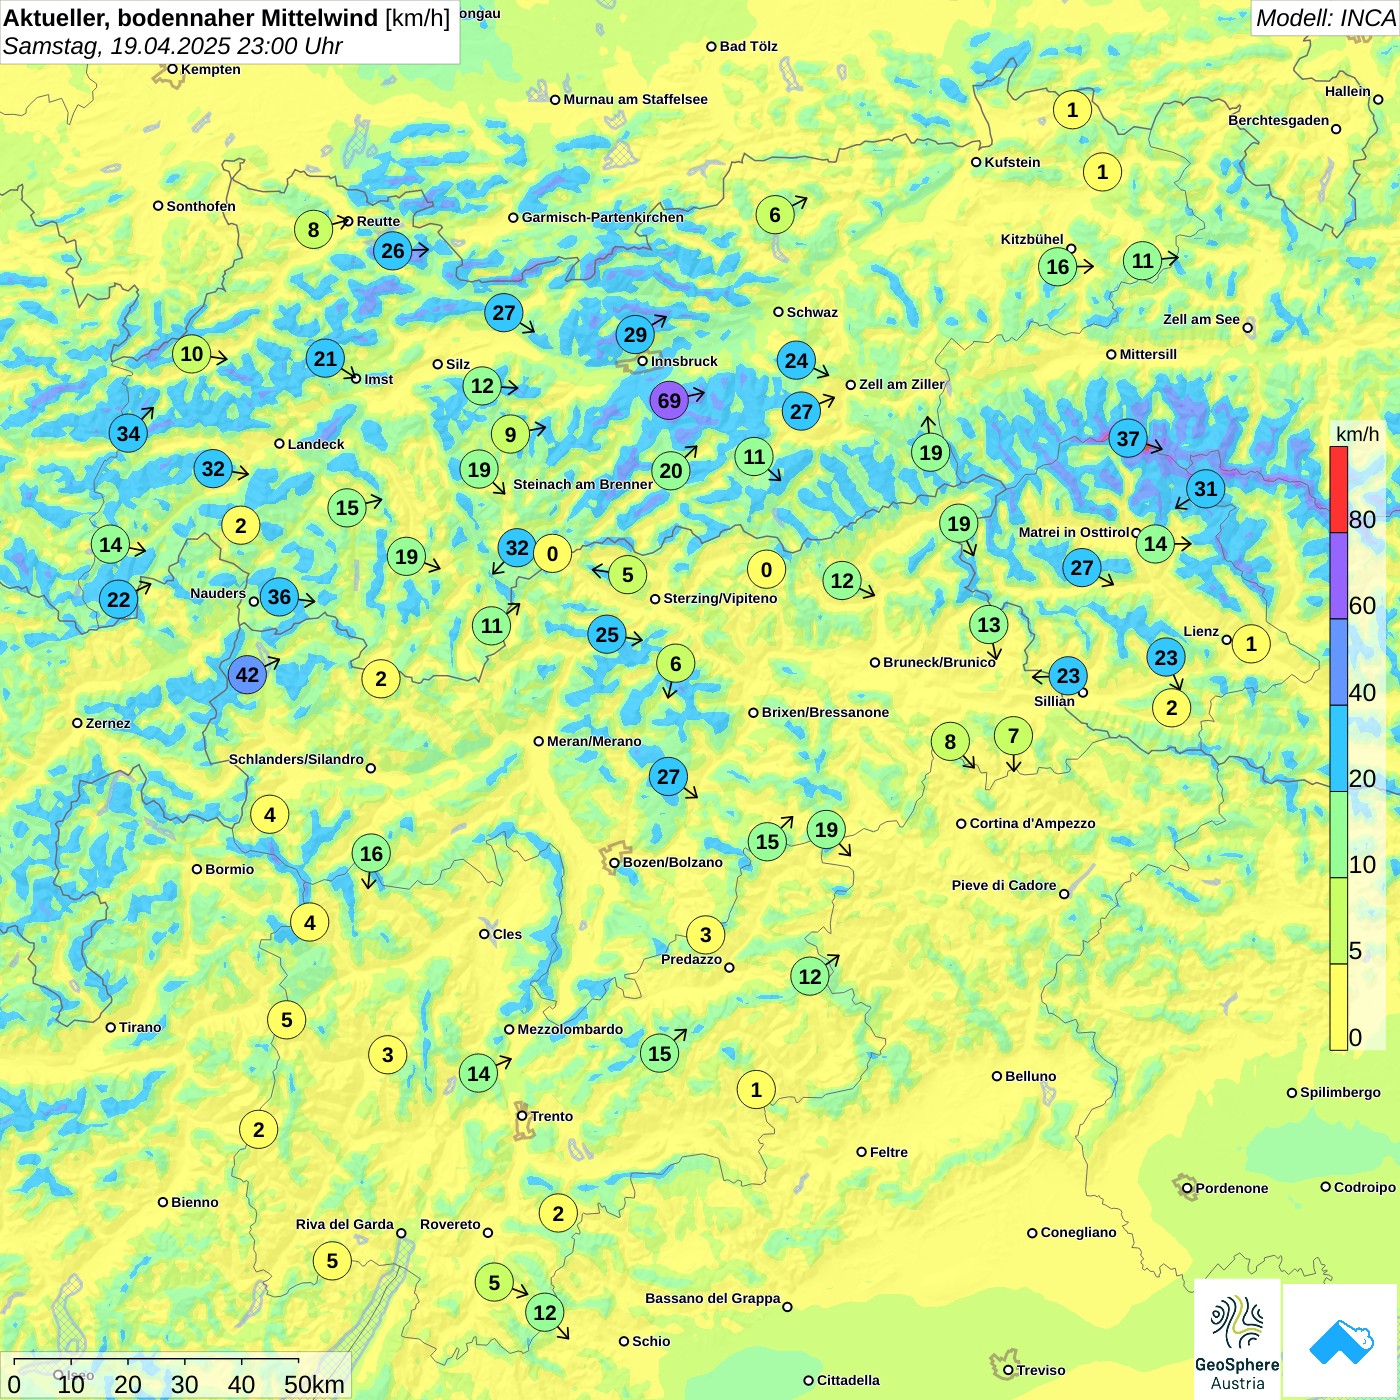Click the Landeck town label

(x=316, y=444)
